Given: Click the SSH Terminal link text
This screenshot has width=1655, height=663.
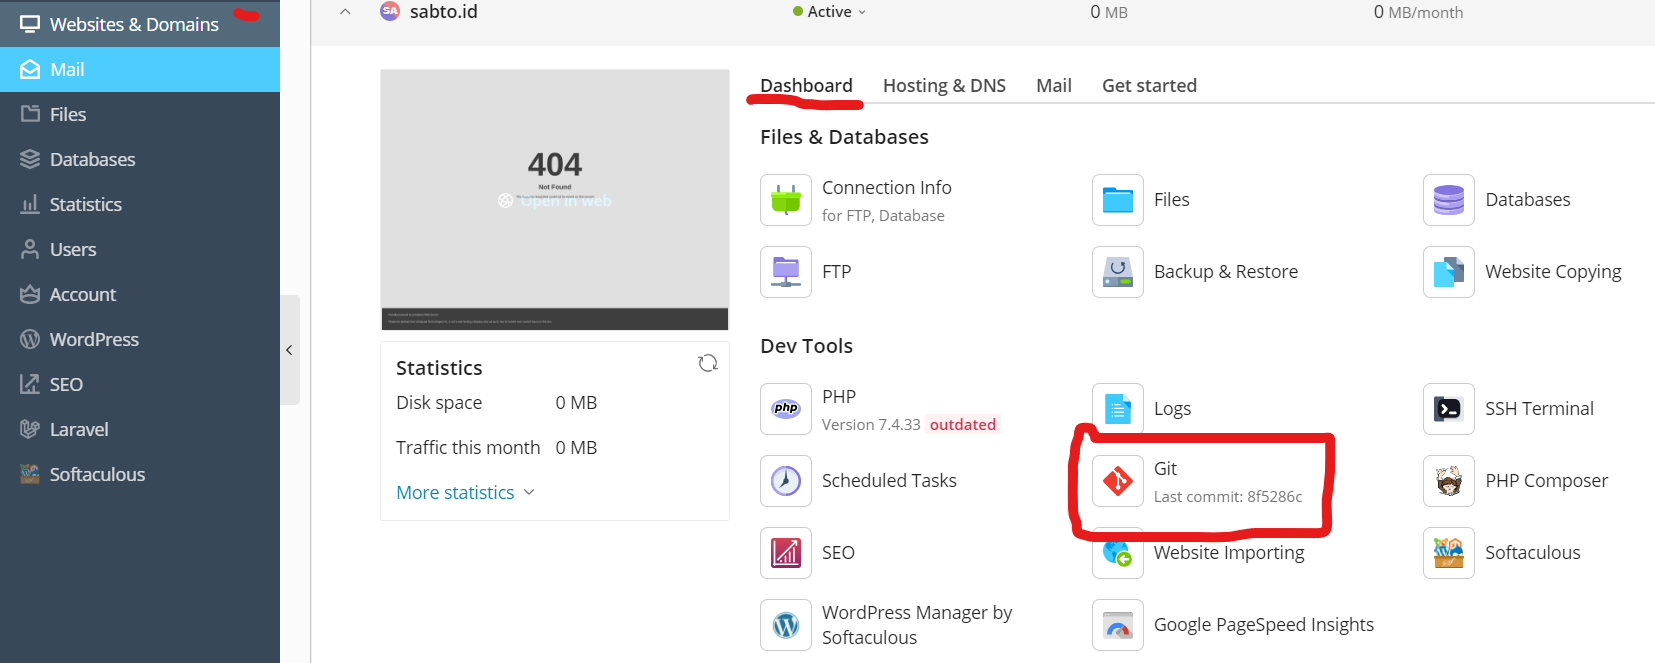Looking at the screenshot, I should coord(1539,409).
